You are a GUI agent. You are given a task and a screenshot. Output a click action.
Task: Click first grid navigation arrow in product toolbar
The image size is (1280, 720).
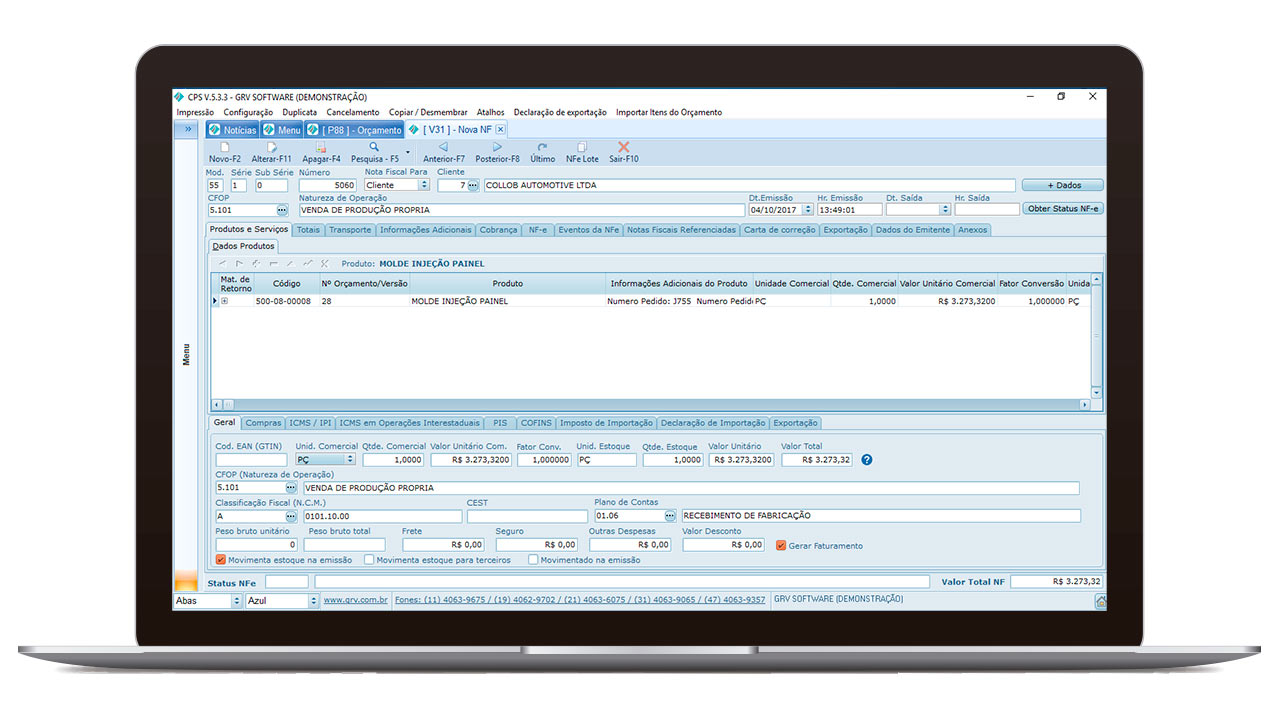pyautogui.click(x=221, y=264)
